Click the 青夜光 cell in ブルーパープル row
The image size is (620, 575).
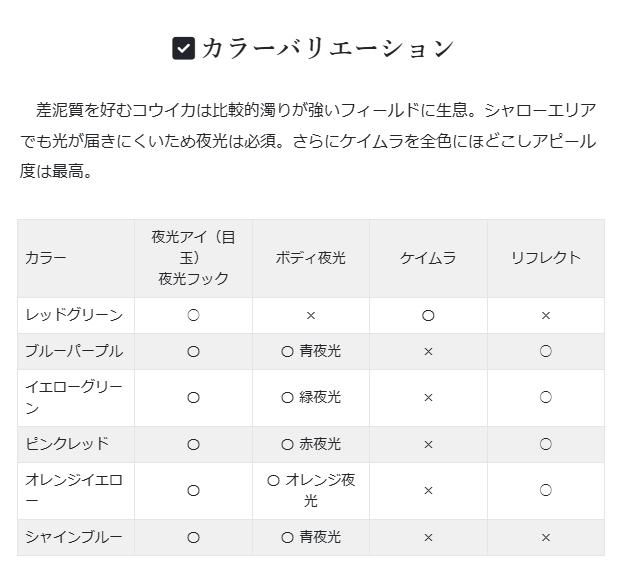coord(311,351)
